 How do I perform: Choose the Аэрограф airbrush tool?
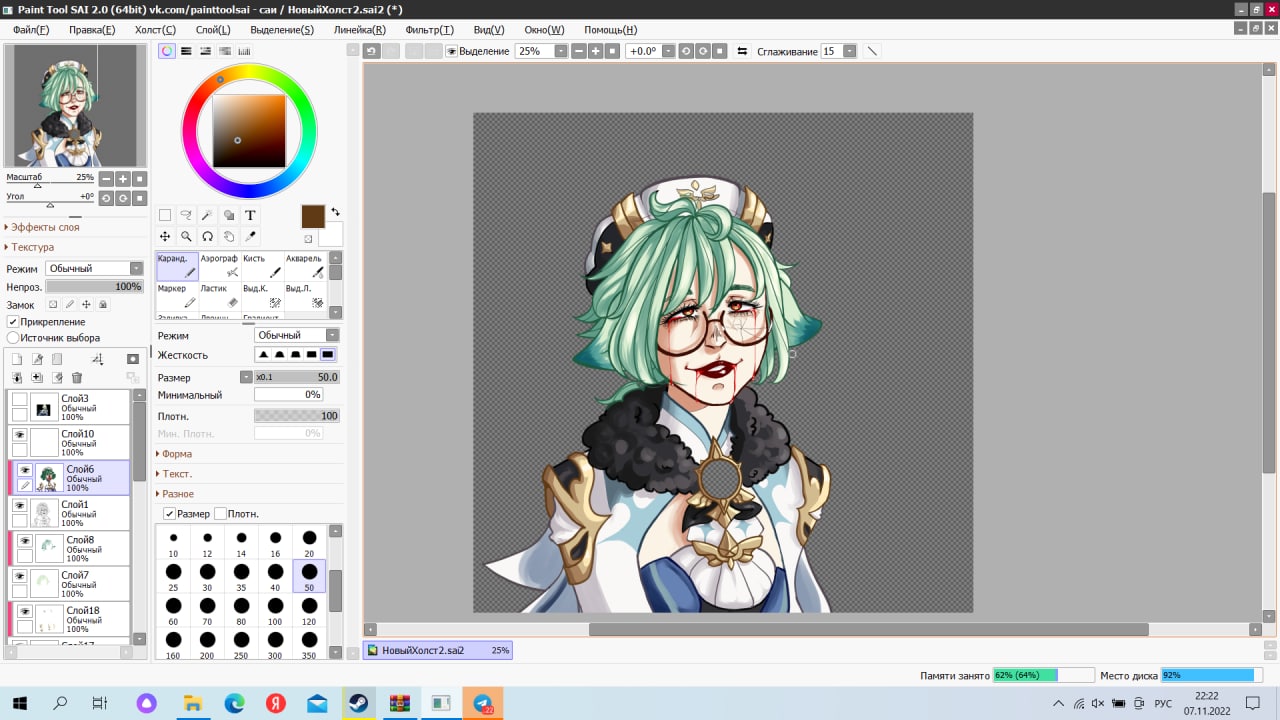point(220,265)
